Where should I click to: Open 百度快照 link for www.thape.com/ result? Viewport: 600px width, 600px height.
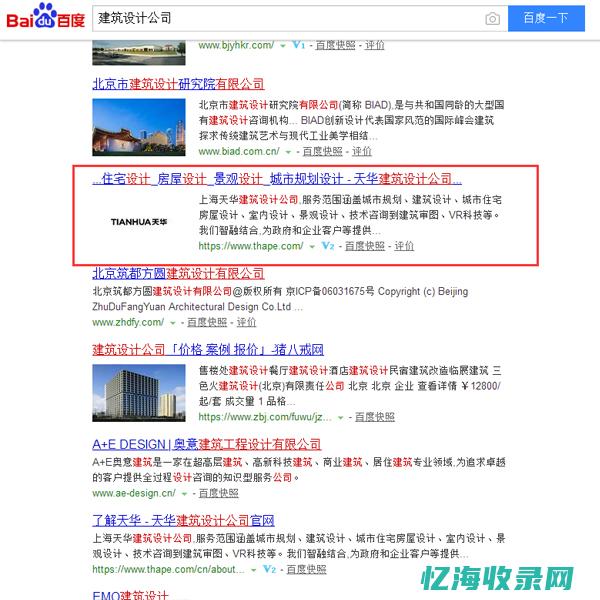click(365, 246)
